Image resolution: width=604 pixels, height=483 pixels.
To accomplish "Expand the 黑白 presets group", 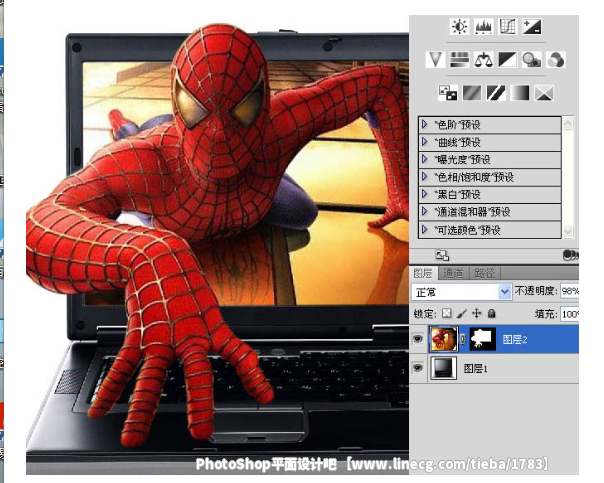I will [424, 194].
